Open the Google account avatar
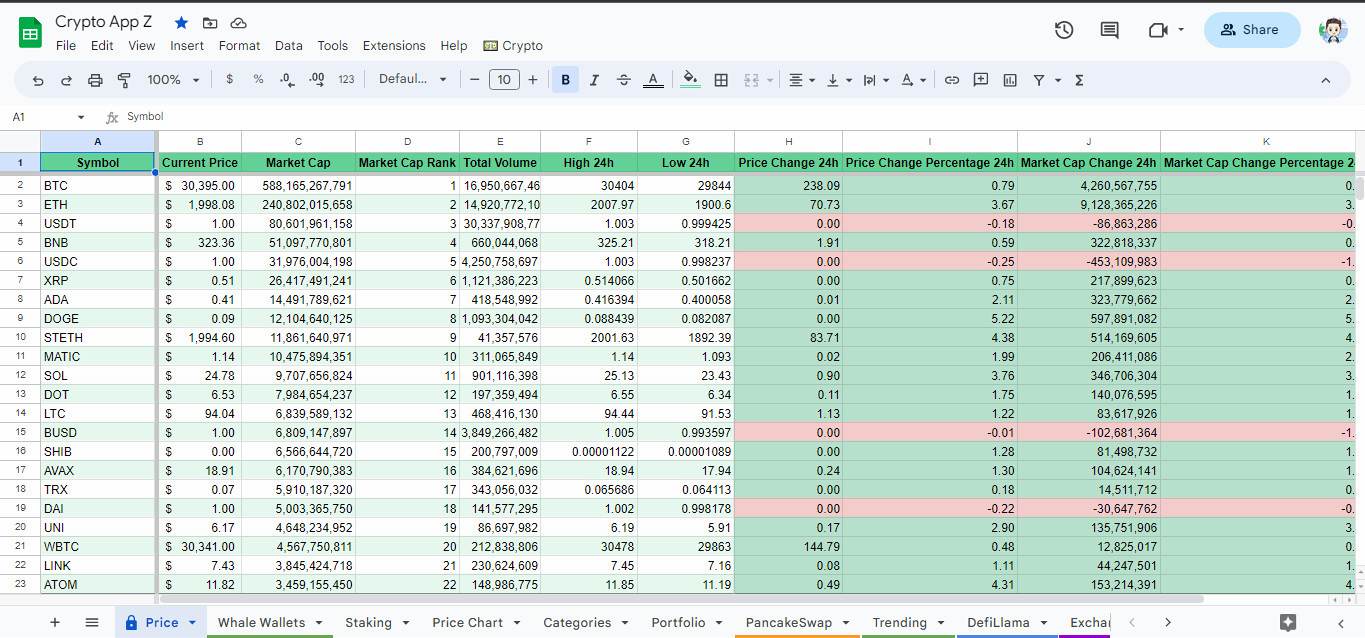1365x638 pixels. 1333,30
